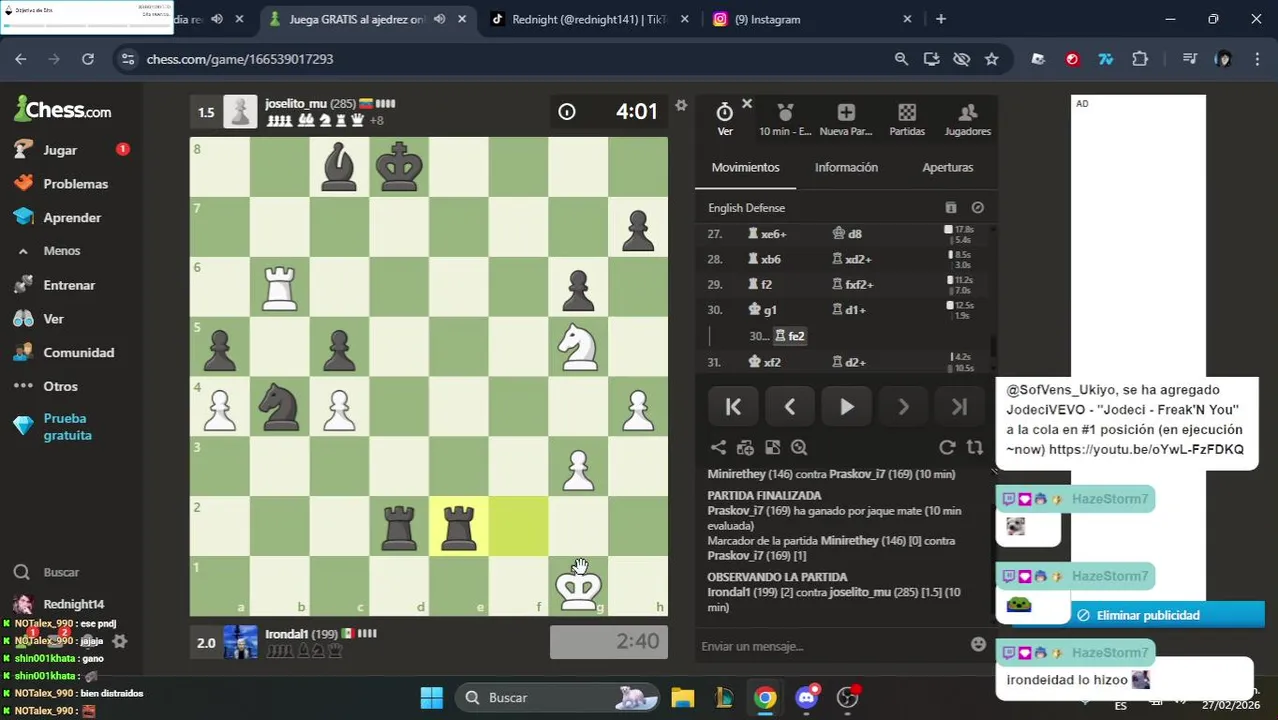Open a new browser tab
1278x720 pixels.
click(x=941, y=19)
